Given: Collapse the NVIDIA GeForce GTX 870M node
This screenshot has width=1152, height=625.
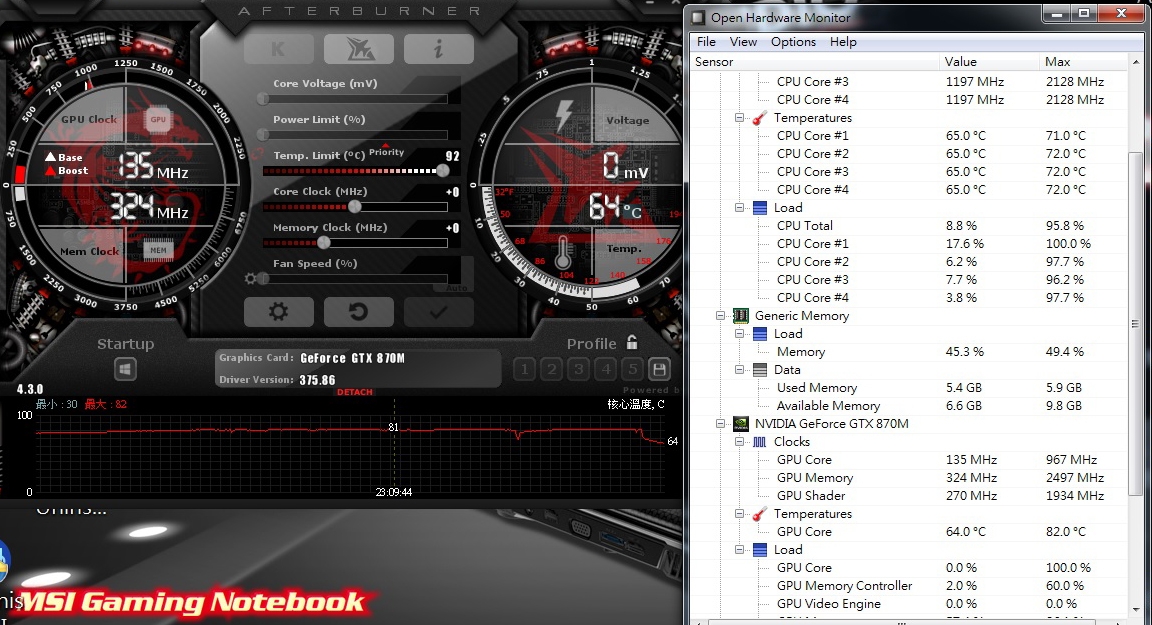Looking at the screenshot, I should click(x=721, y=424).
